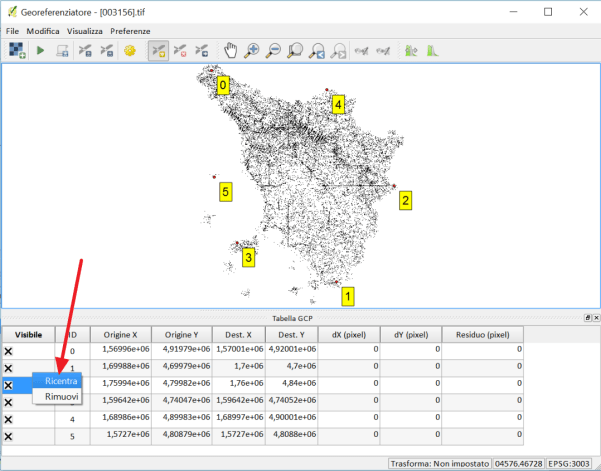
Task: Choose Rimuovi from the context menu
Action: (x=61, y=397)
